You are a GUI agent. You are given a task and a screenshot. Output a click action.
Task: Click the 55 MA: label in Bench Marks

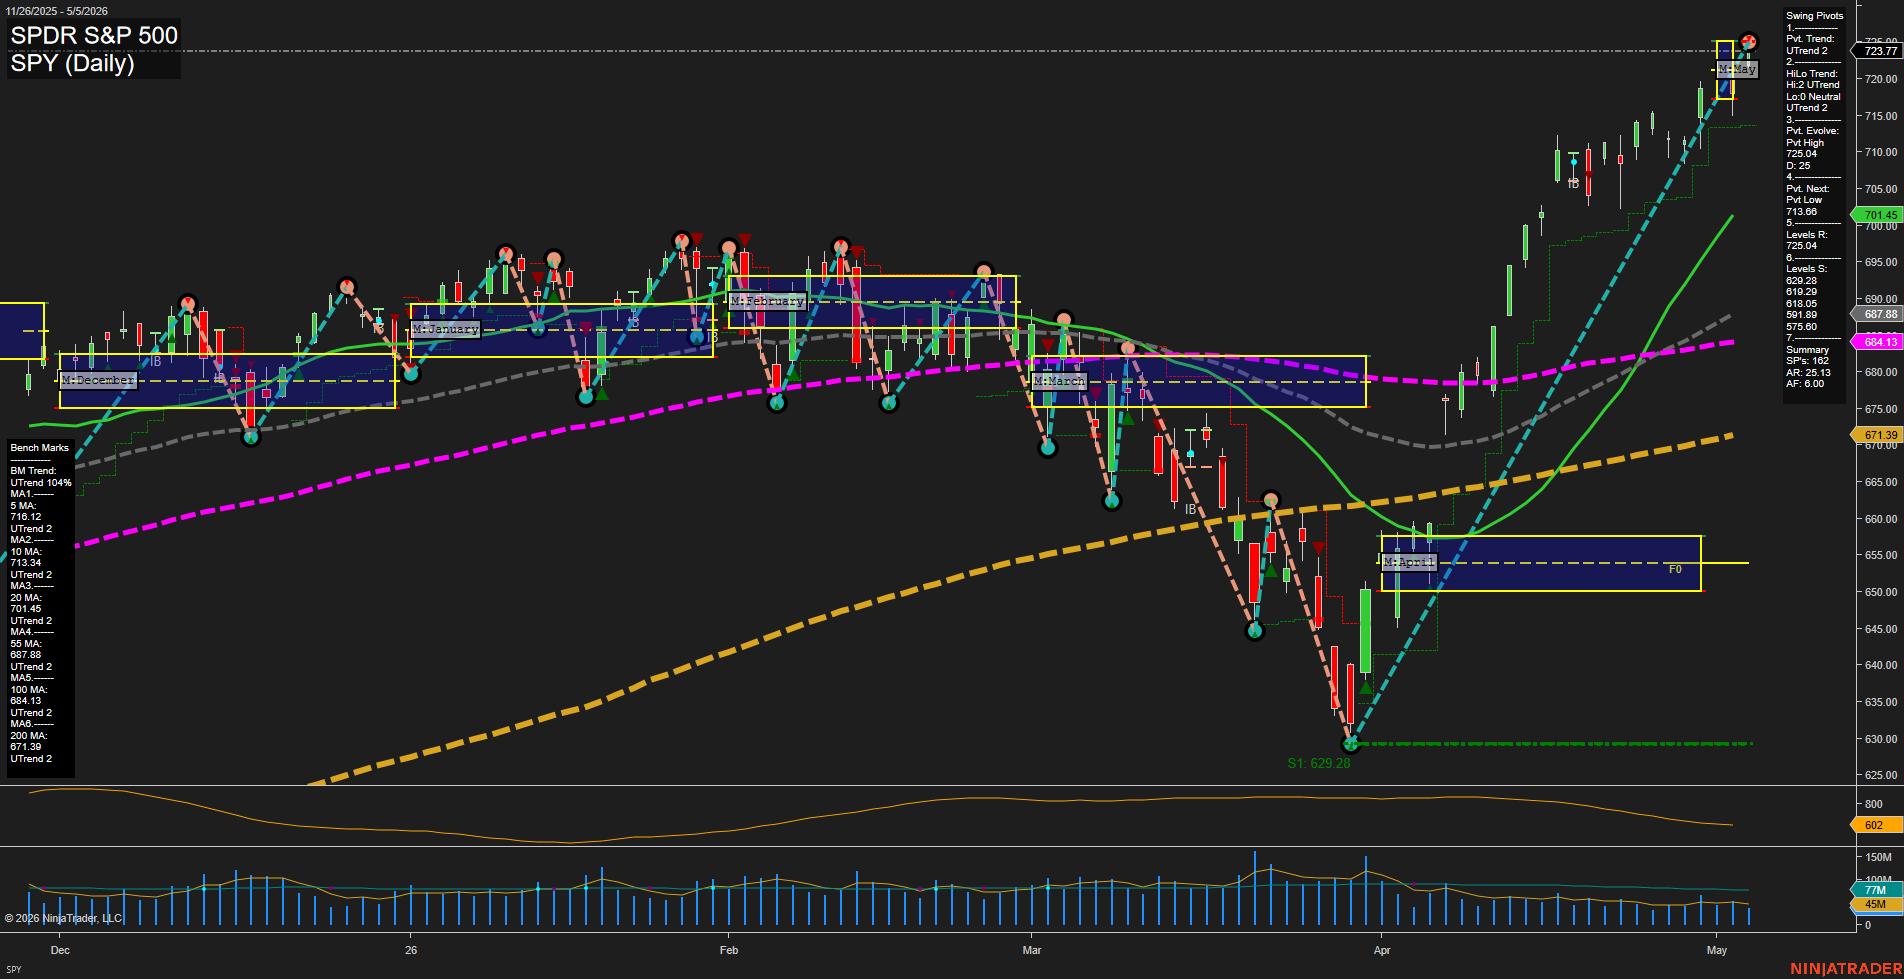[26, 644]
